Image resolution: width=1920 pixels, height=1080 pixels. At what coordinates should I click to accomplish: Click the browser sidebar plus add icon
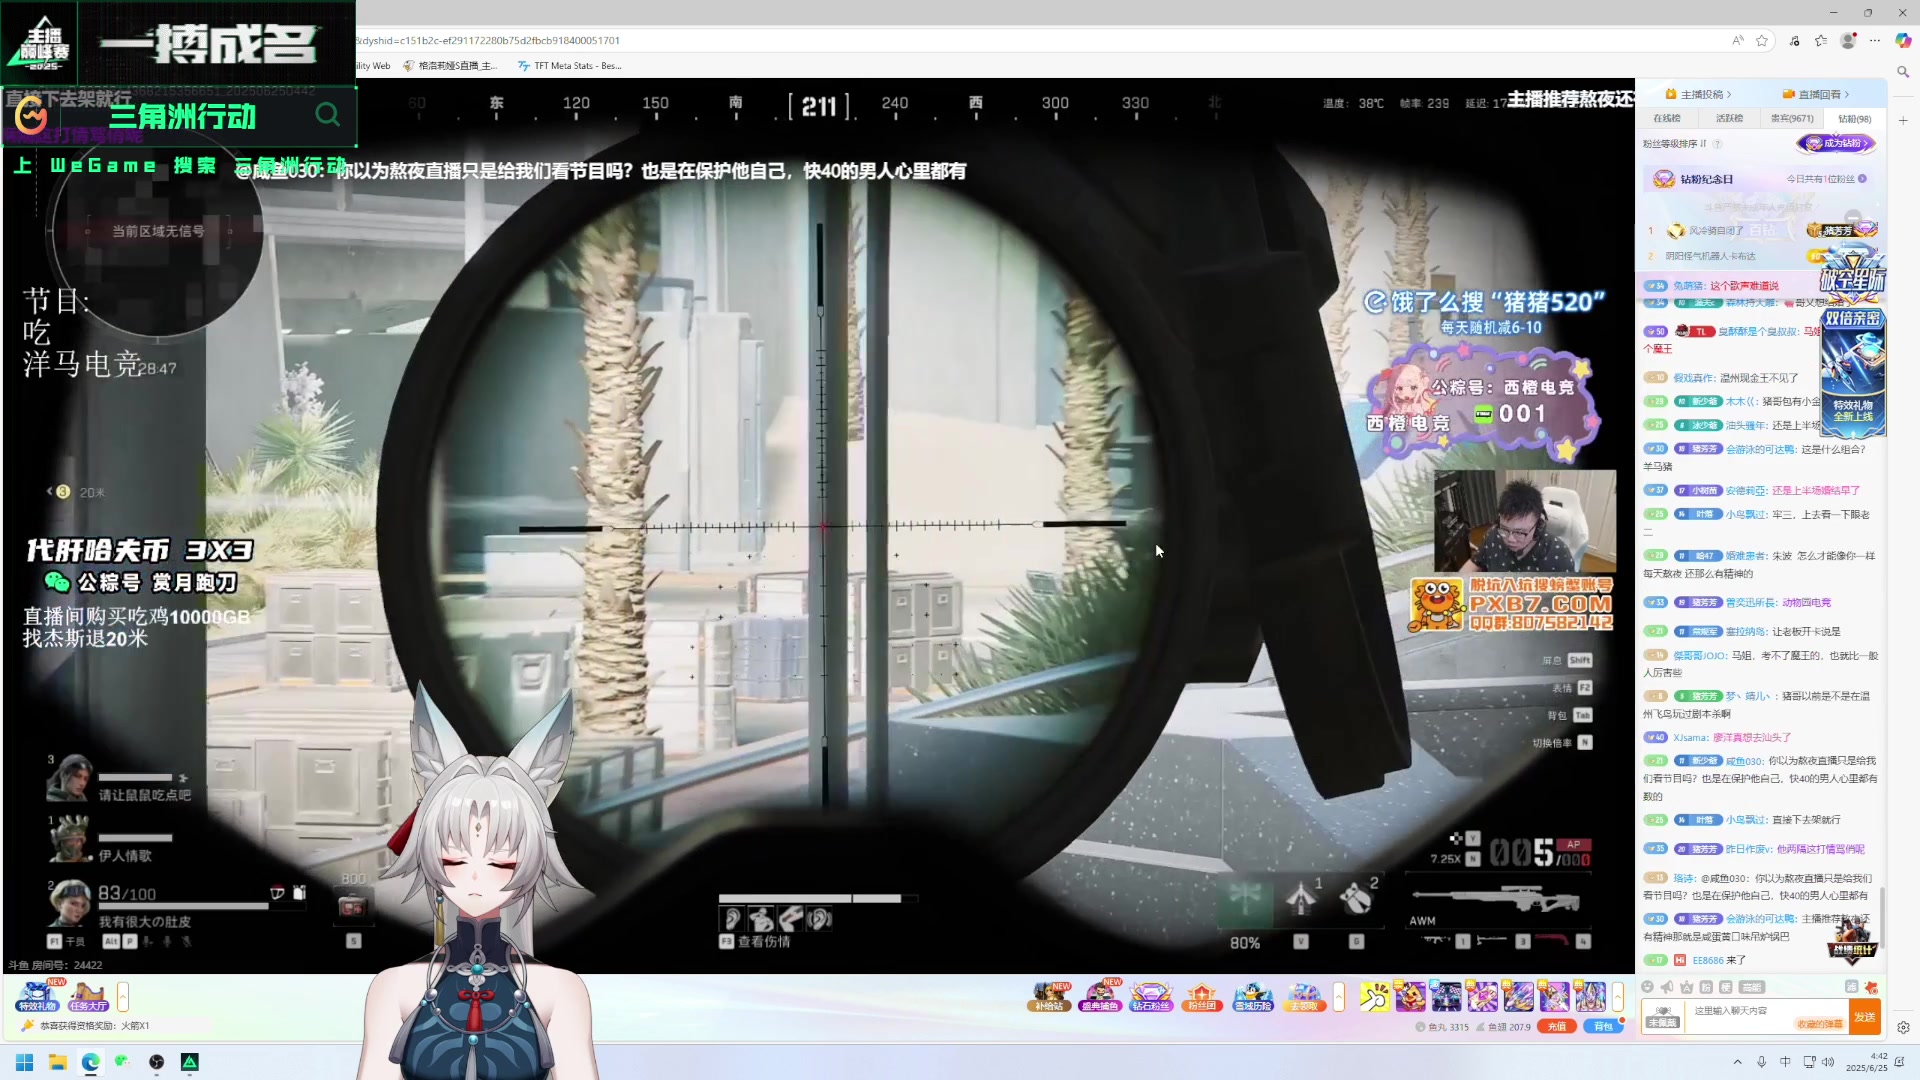pyautogui.click(x=1903, y=120)
